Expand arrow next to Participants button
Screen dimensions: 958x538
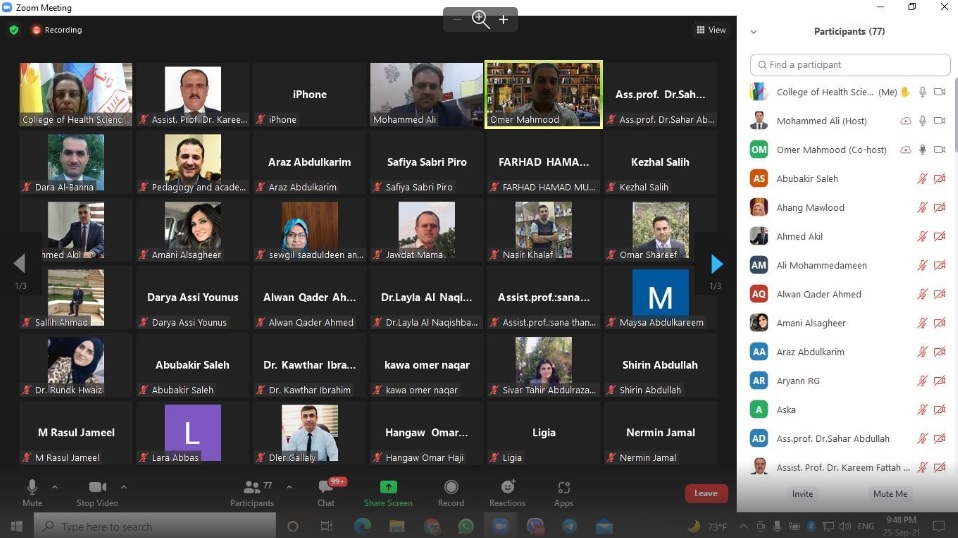(x=289, y=487)
